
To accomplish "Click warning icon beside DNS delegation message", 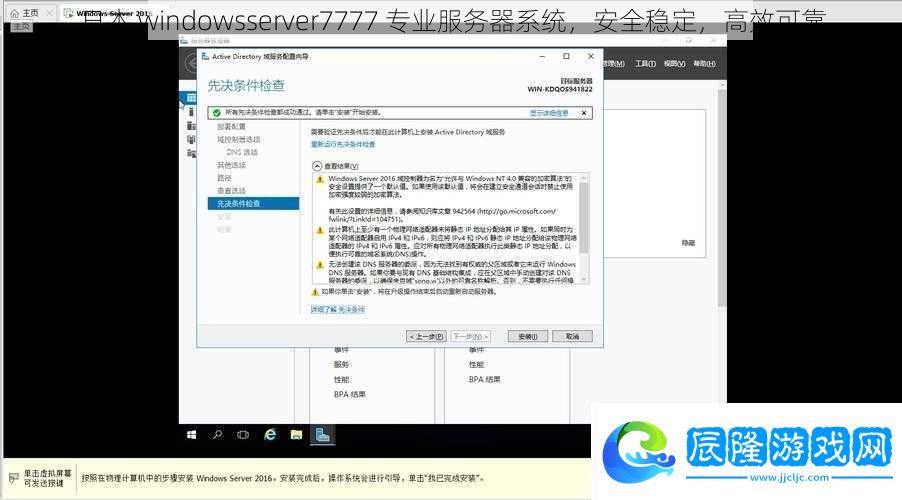I will pyautogui.click(x=320, y=265).
